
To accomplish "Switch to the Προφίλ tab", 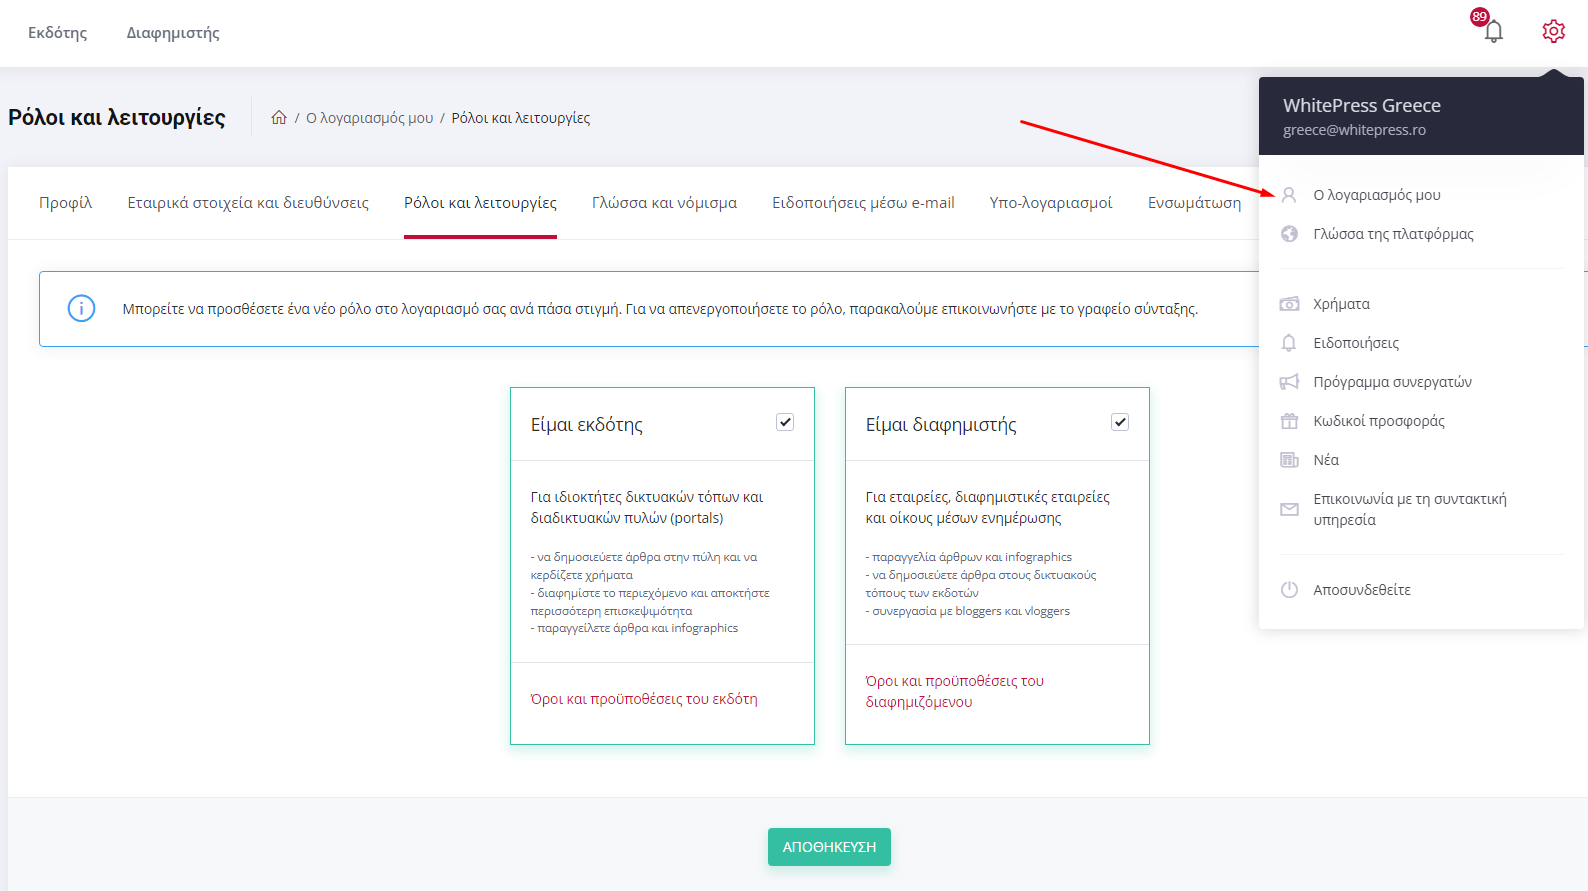I will pyautogui.click(x=65, y=203).
